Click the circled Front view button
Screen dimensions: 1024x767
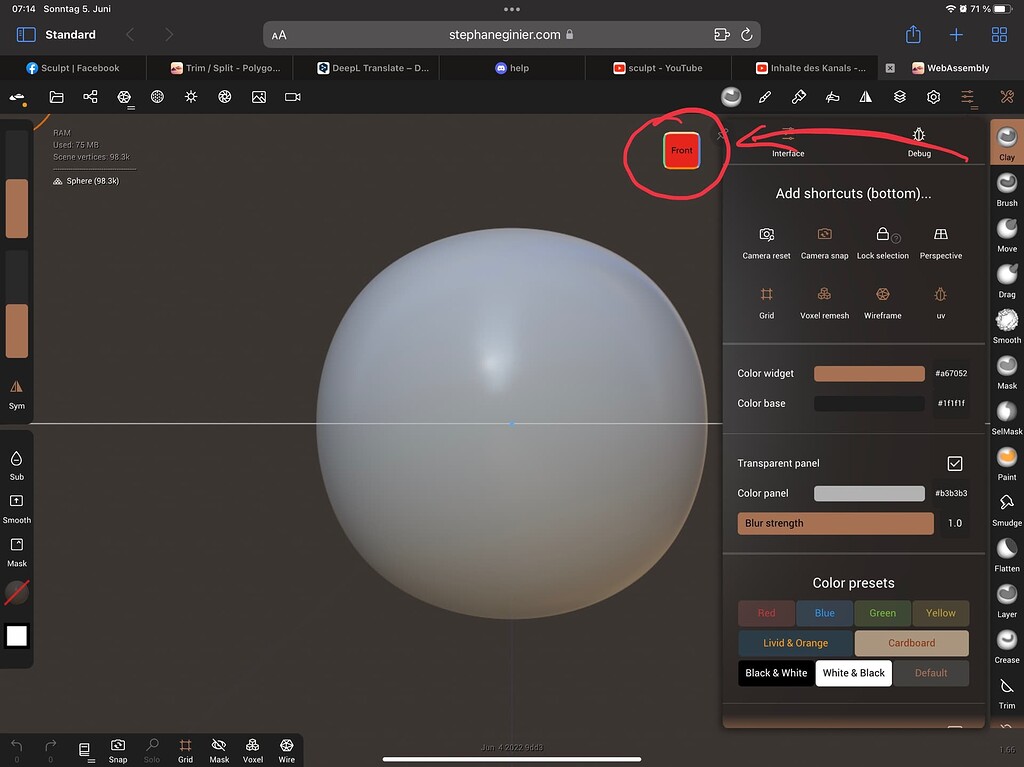(681, 150)
